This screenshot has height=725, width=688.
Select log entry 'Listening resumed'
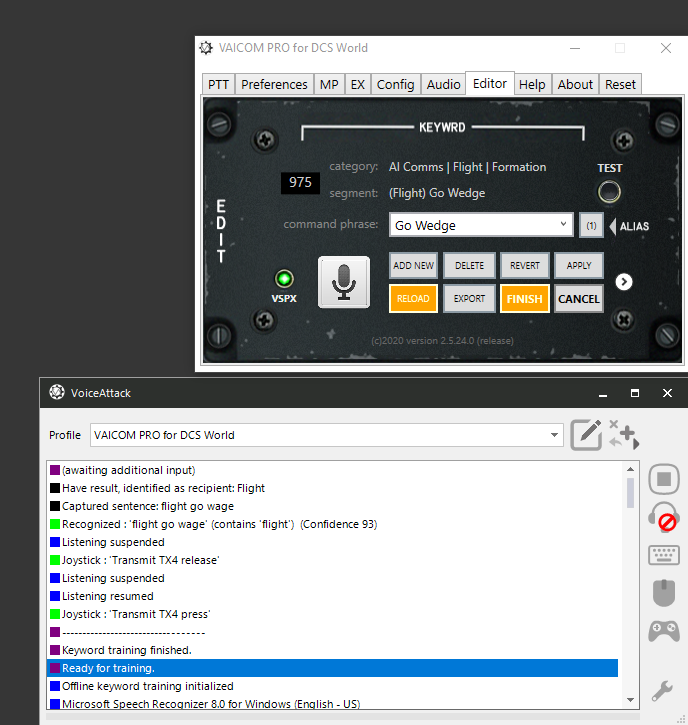click(332, 596)
